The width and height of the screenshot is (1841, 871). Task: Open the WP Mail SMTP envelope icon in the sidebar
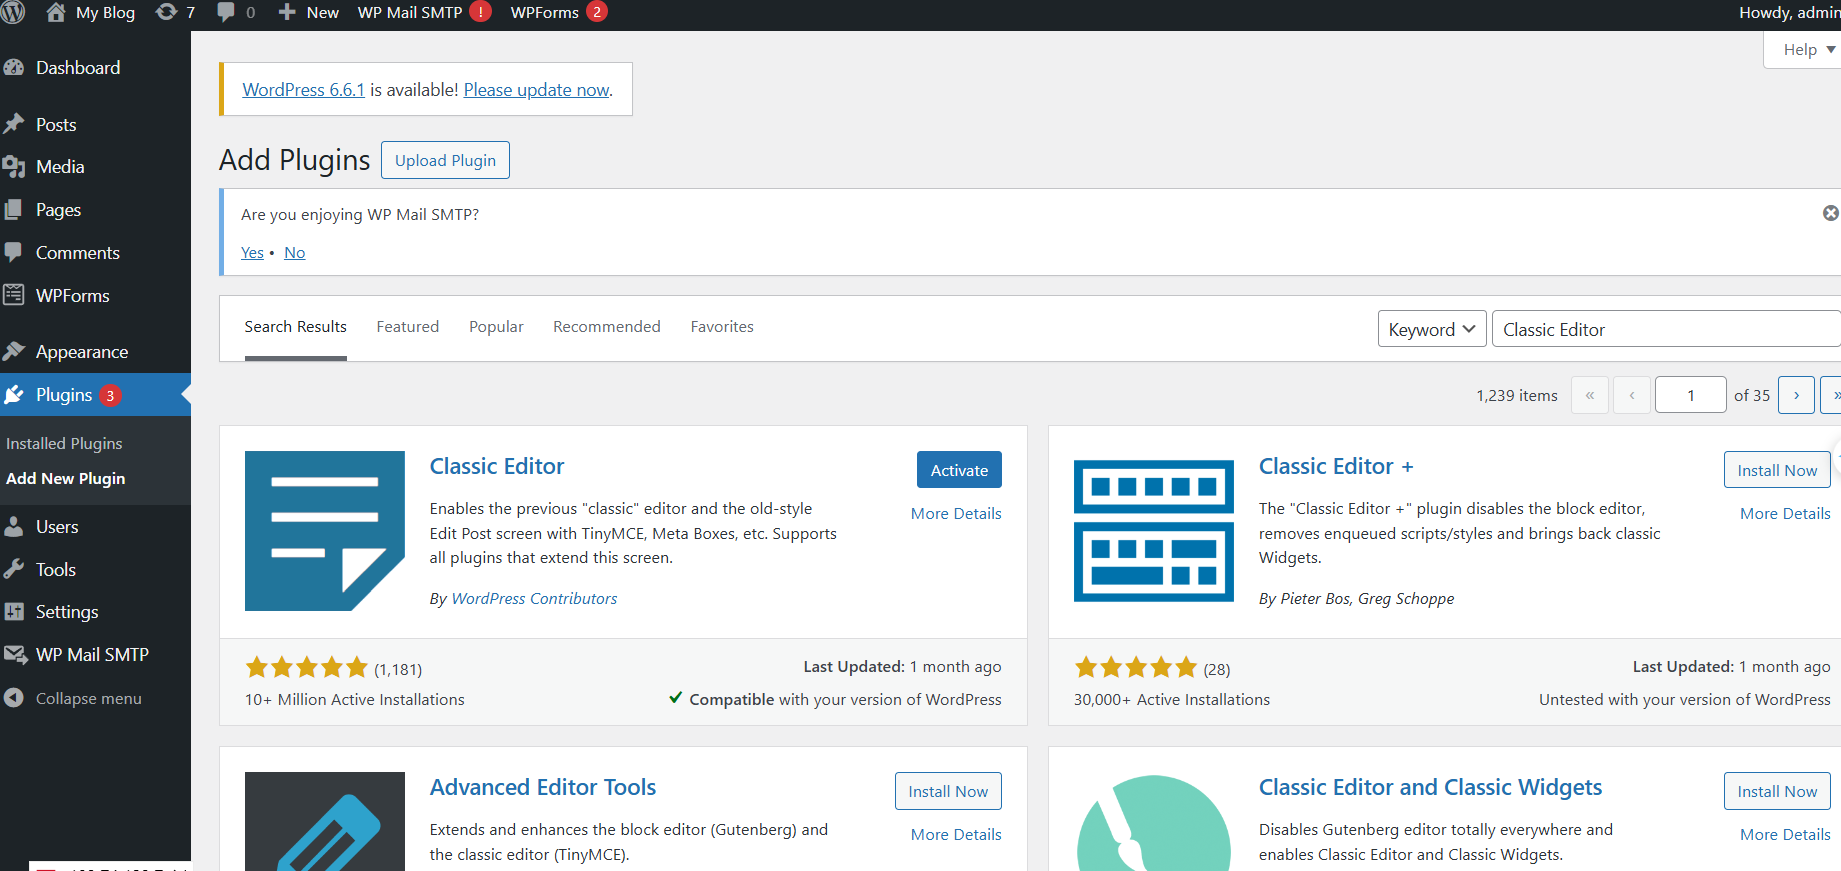15,655
